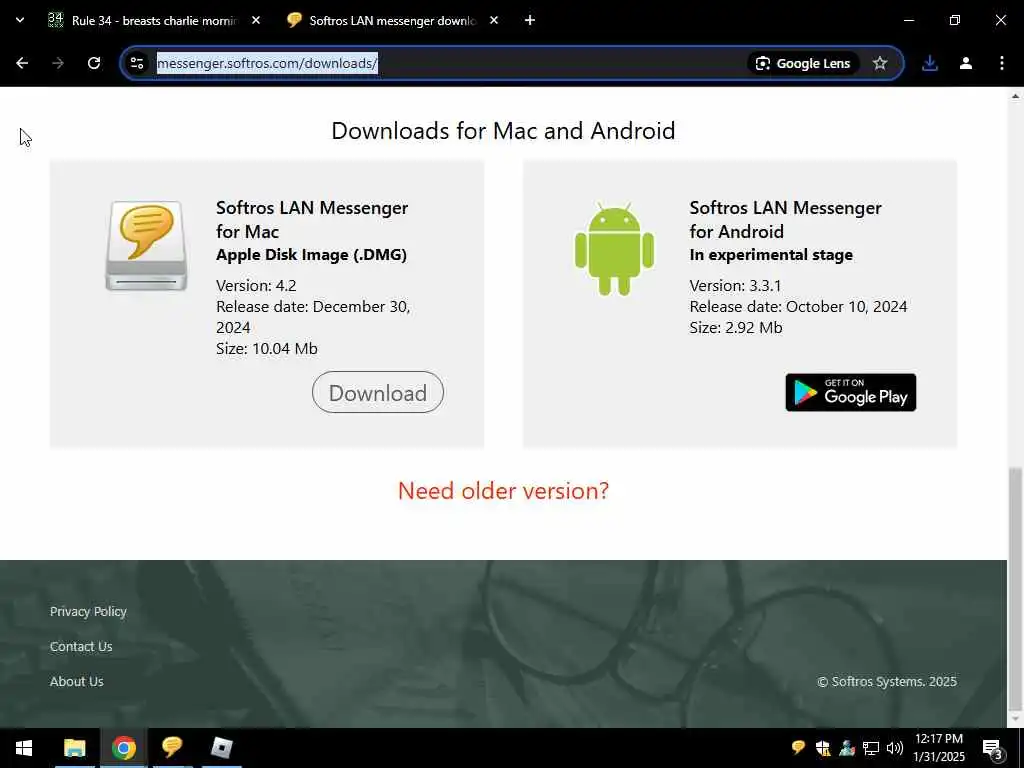Click the scrollbar up arrow
1024x768 pixels.
(1015, 96)
